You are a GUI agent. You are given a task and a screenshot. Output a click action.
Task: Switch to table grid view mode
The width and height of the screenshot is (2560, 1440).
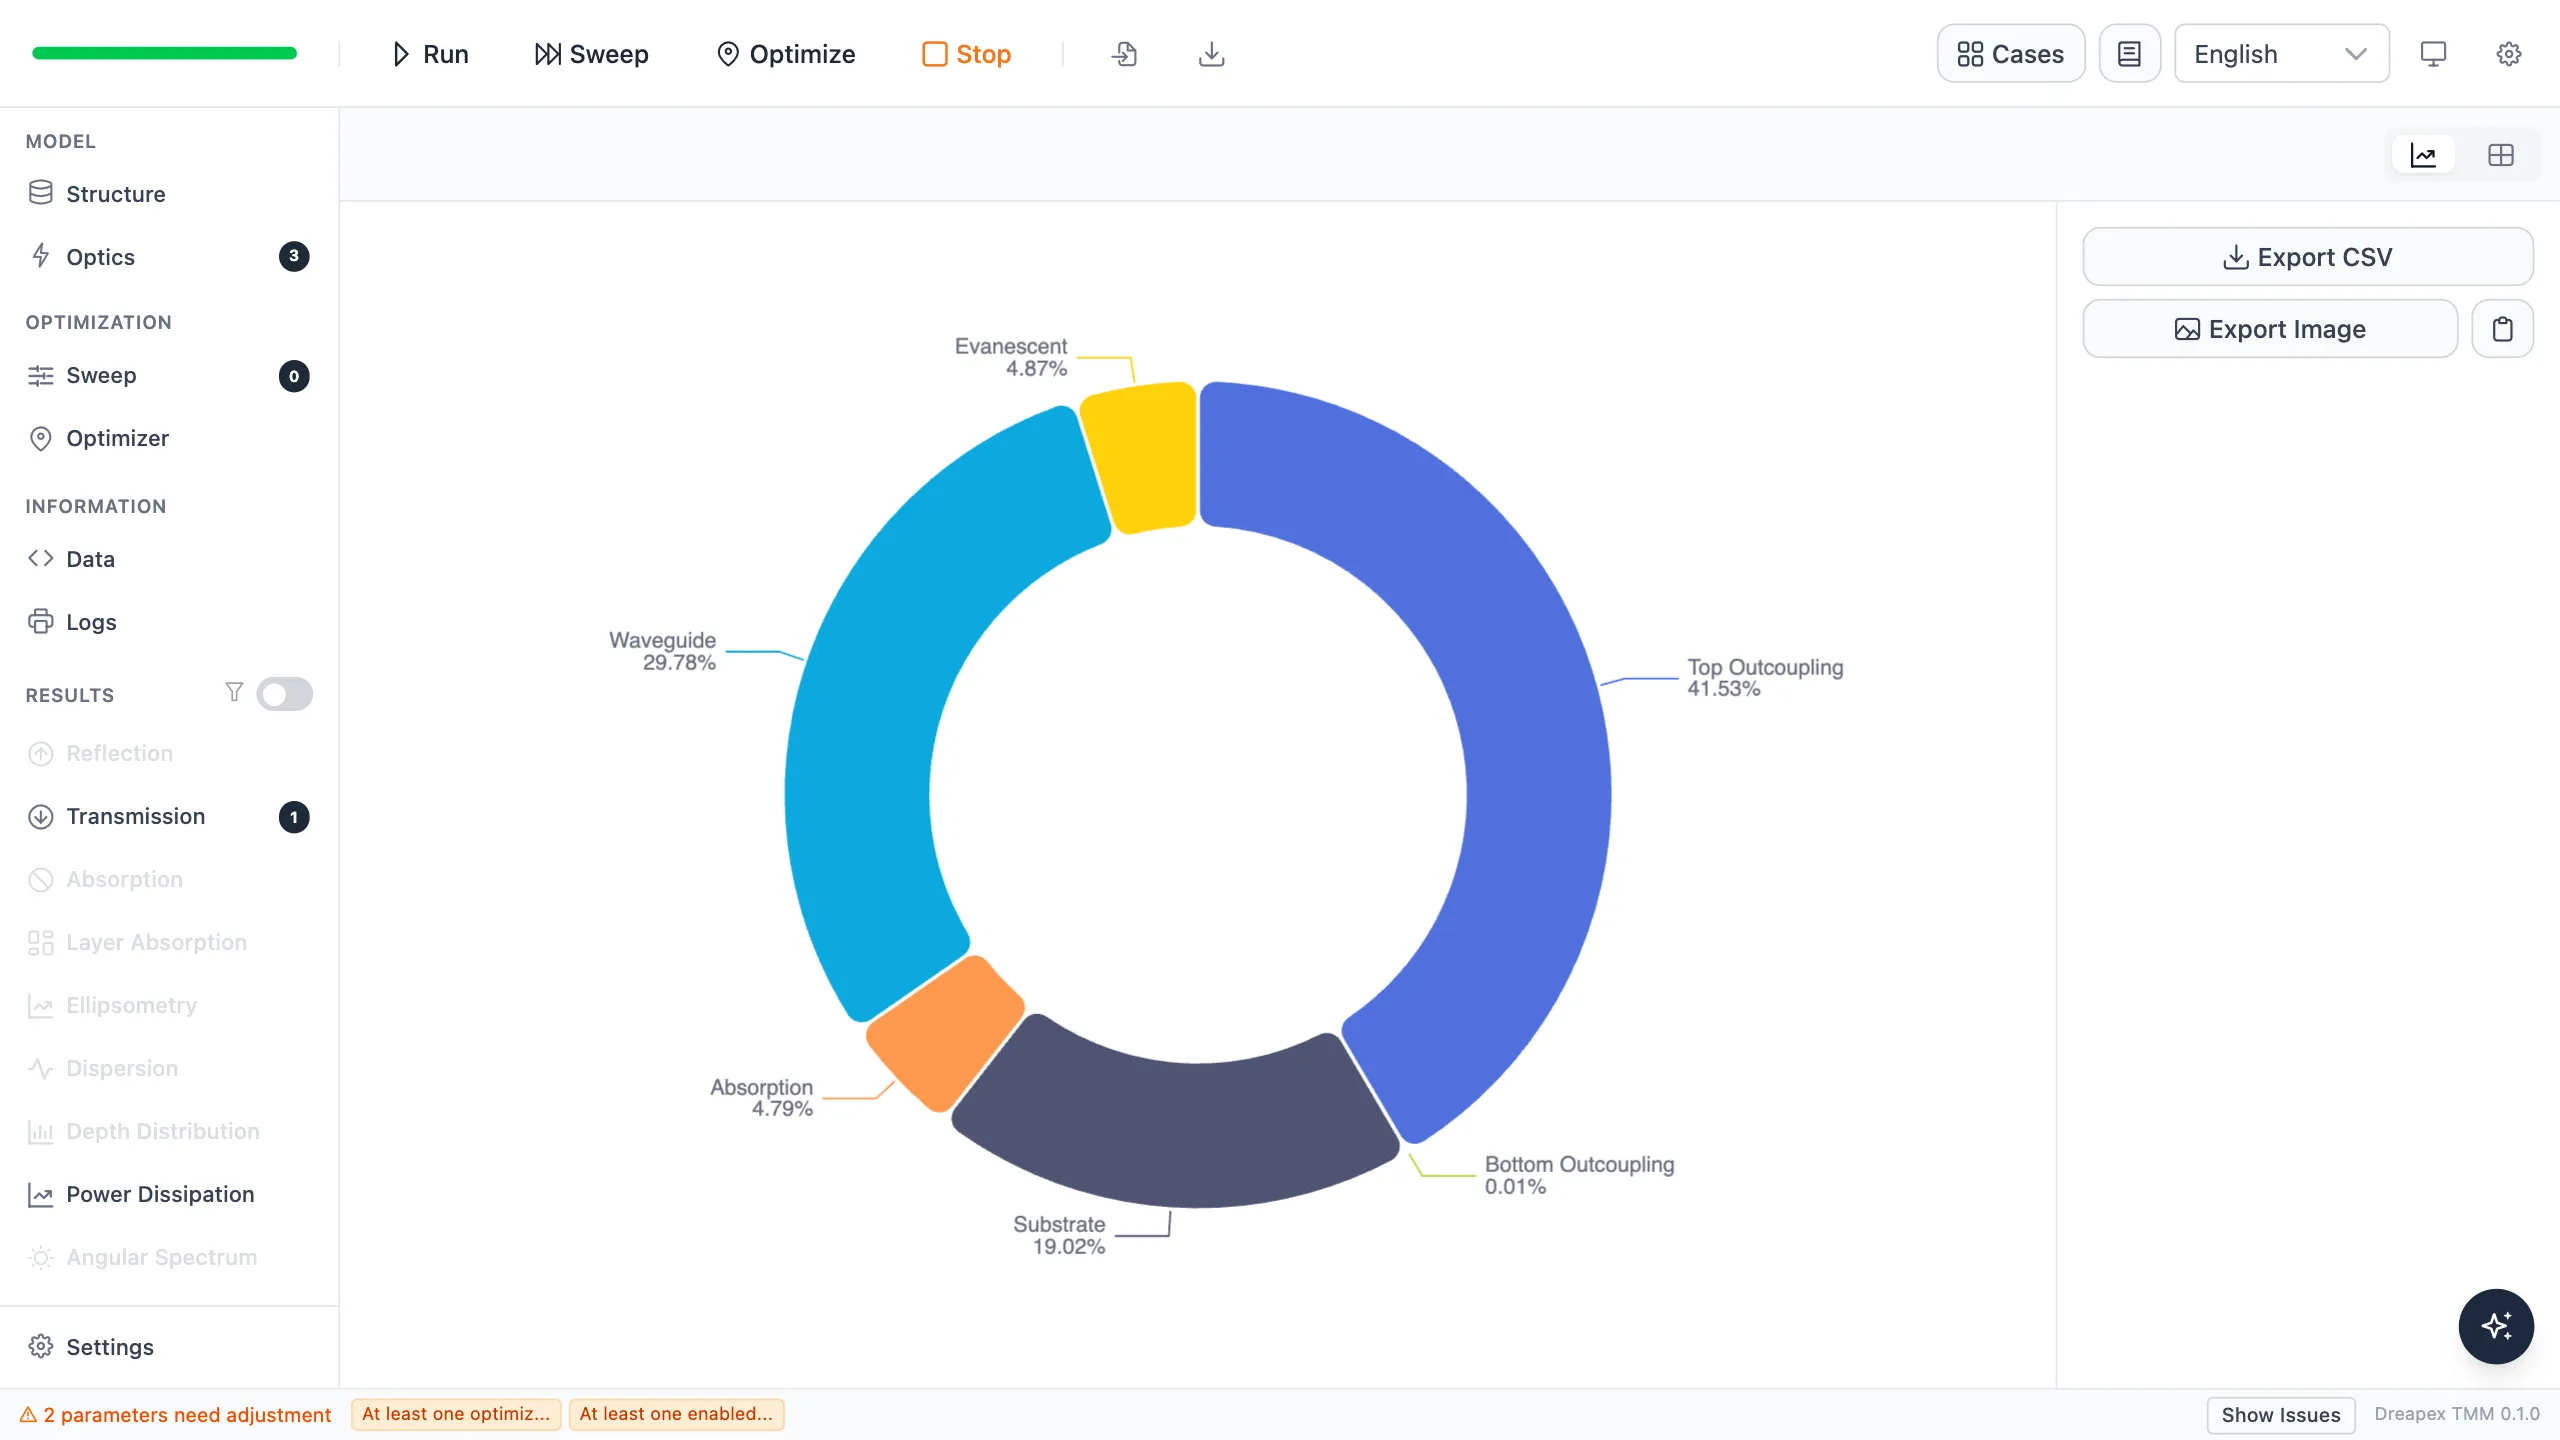coord(2501,155)
